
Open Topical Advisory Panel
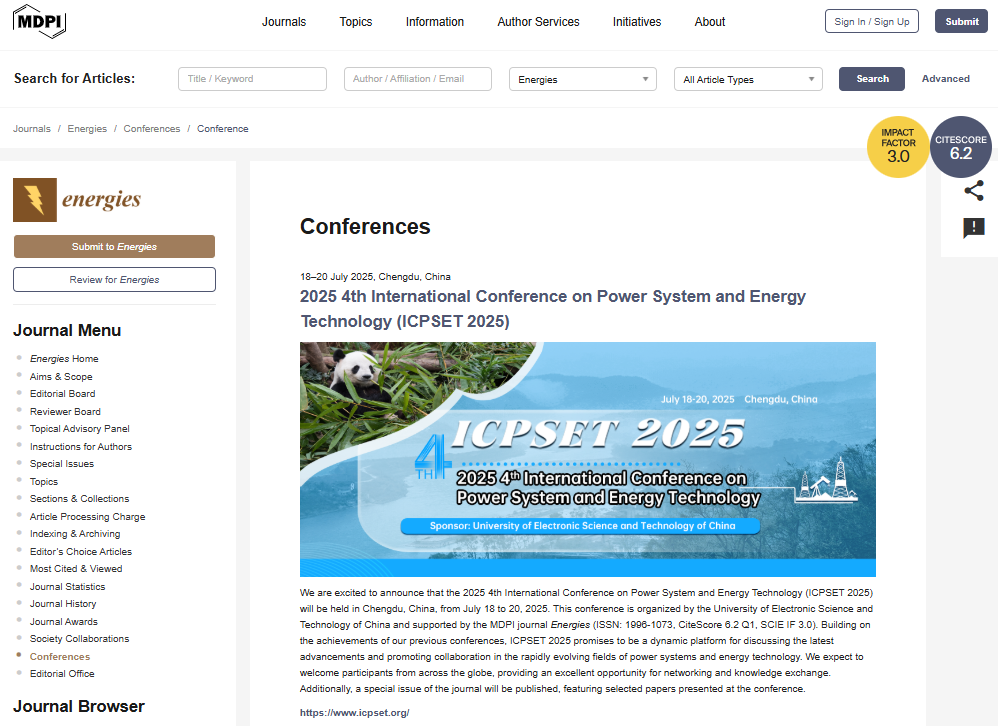coord(80,429)
